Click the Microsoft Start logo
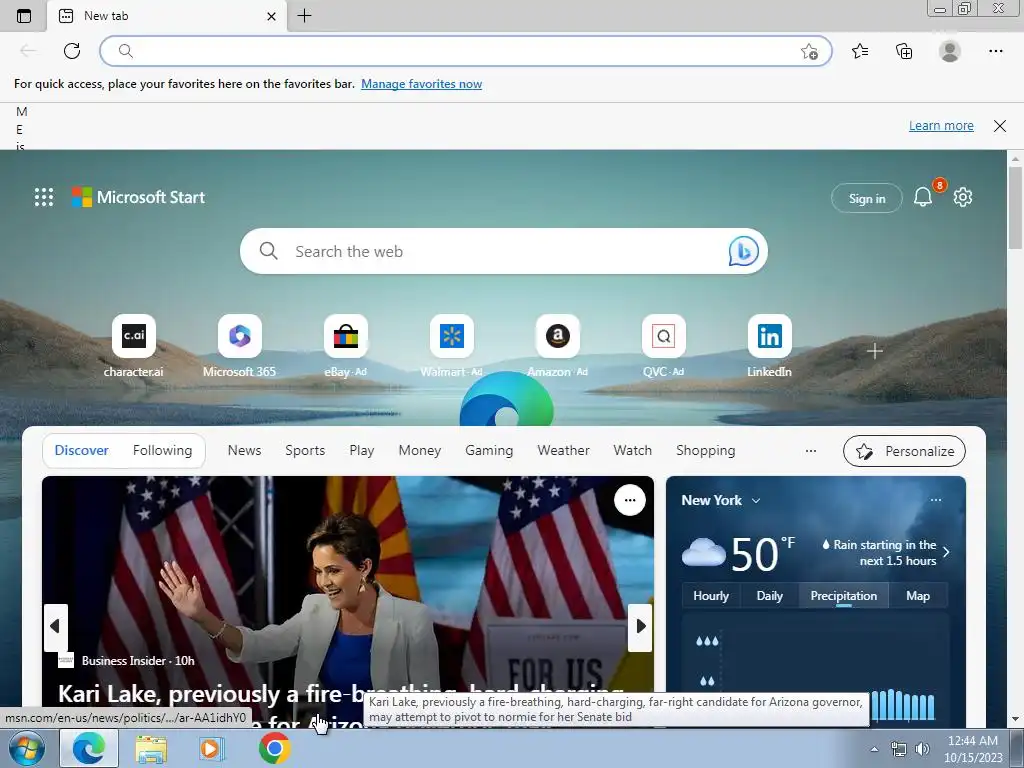 pyautogui.click(x=138, y=197)
